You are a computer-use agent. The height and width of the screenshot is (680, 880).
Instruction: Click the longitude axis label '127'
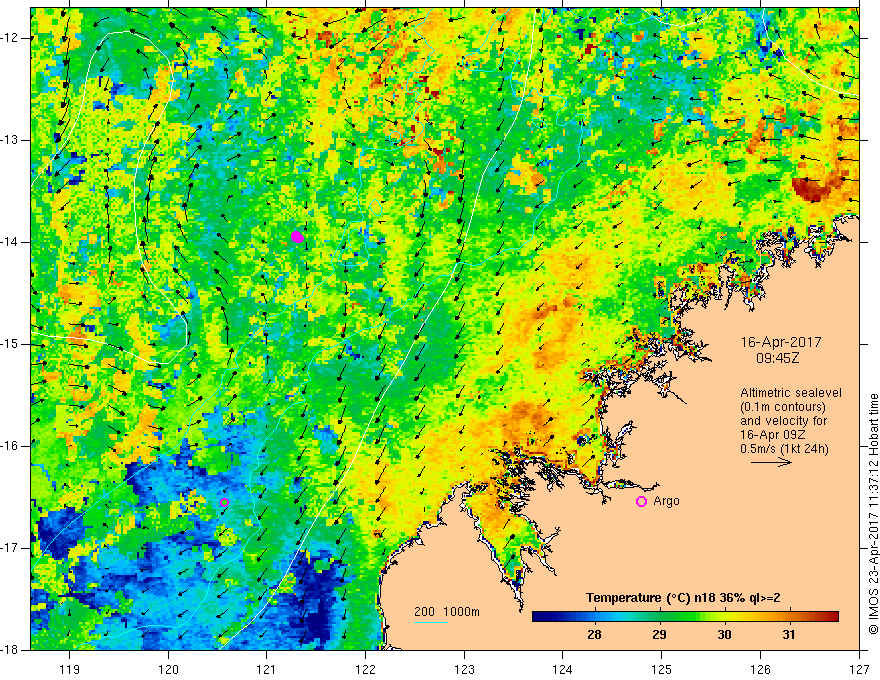859,669
